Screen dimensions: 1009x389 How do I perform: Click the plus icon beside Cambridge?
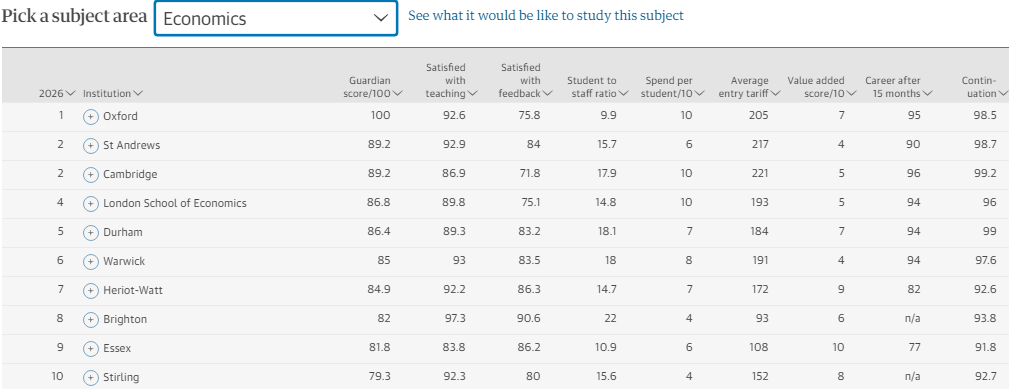coord(91,175)
